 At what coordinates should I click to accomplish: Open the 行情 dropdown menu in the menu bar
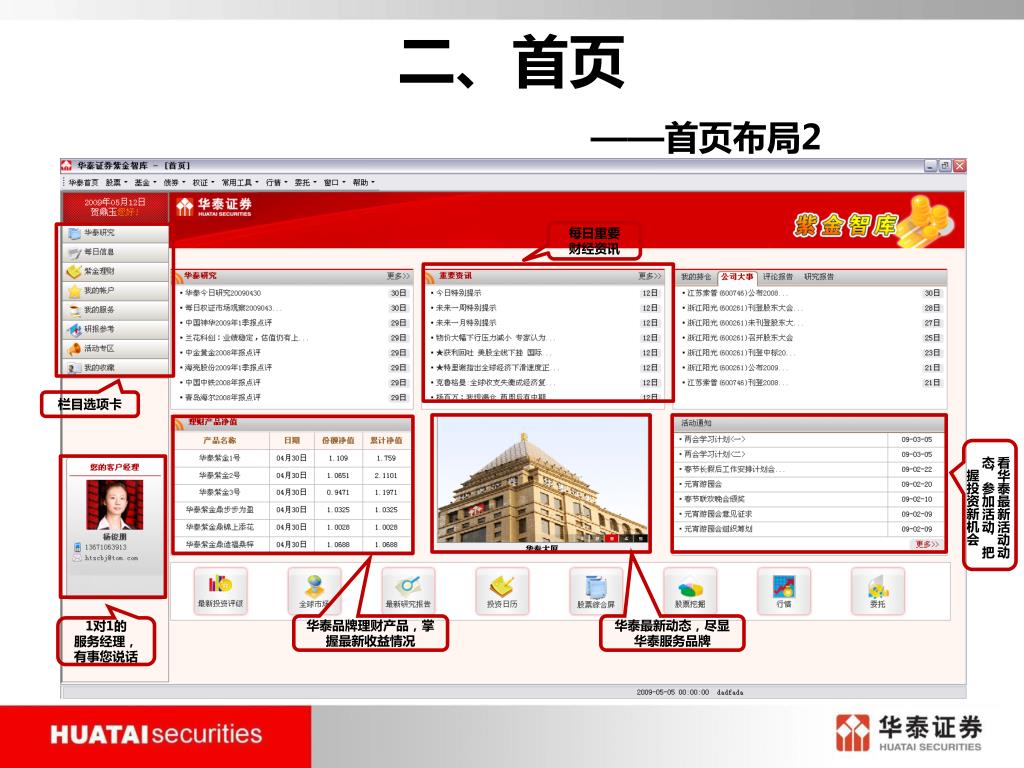[276, 183]
